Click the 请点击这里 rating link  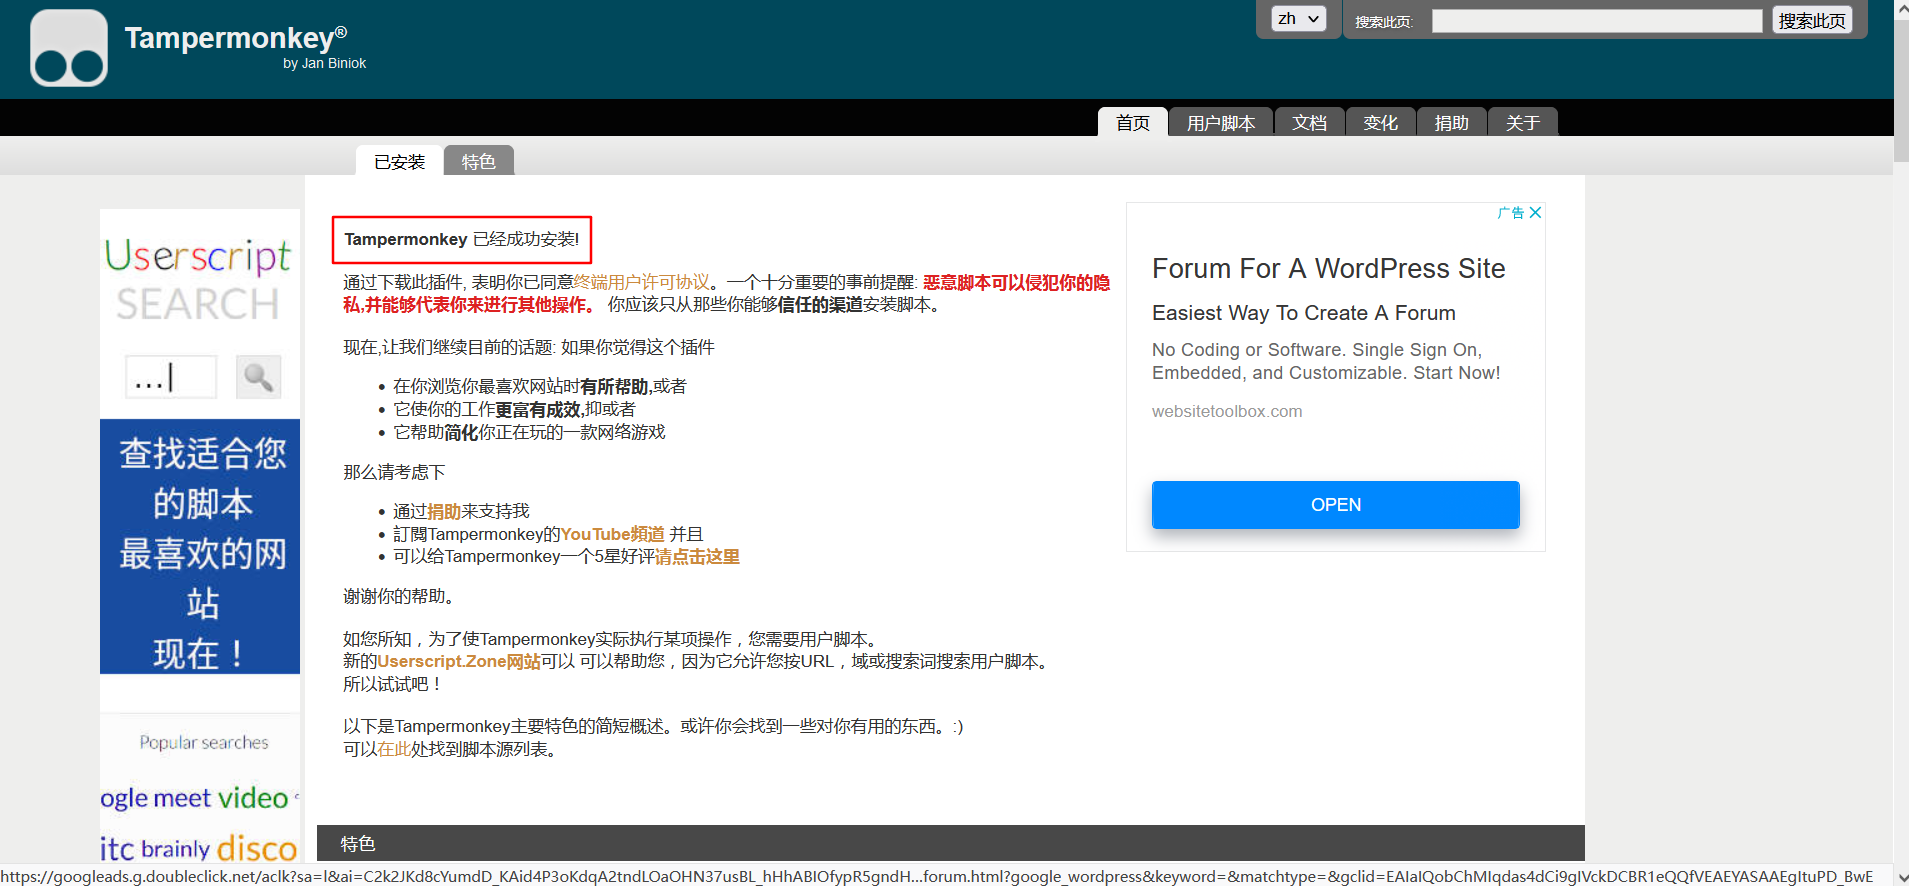click(697, 556)
